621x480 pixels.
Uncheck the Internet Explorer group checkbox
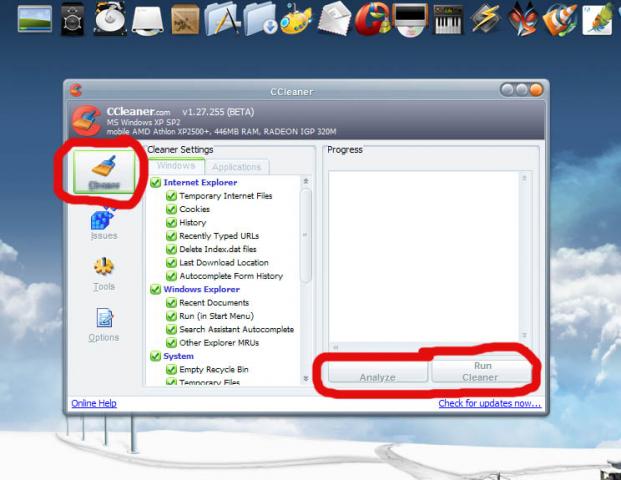coord(156,183)
